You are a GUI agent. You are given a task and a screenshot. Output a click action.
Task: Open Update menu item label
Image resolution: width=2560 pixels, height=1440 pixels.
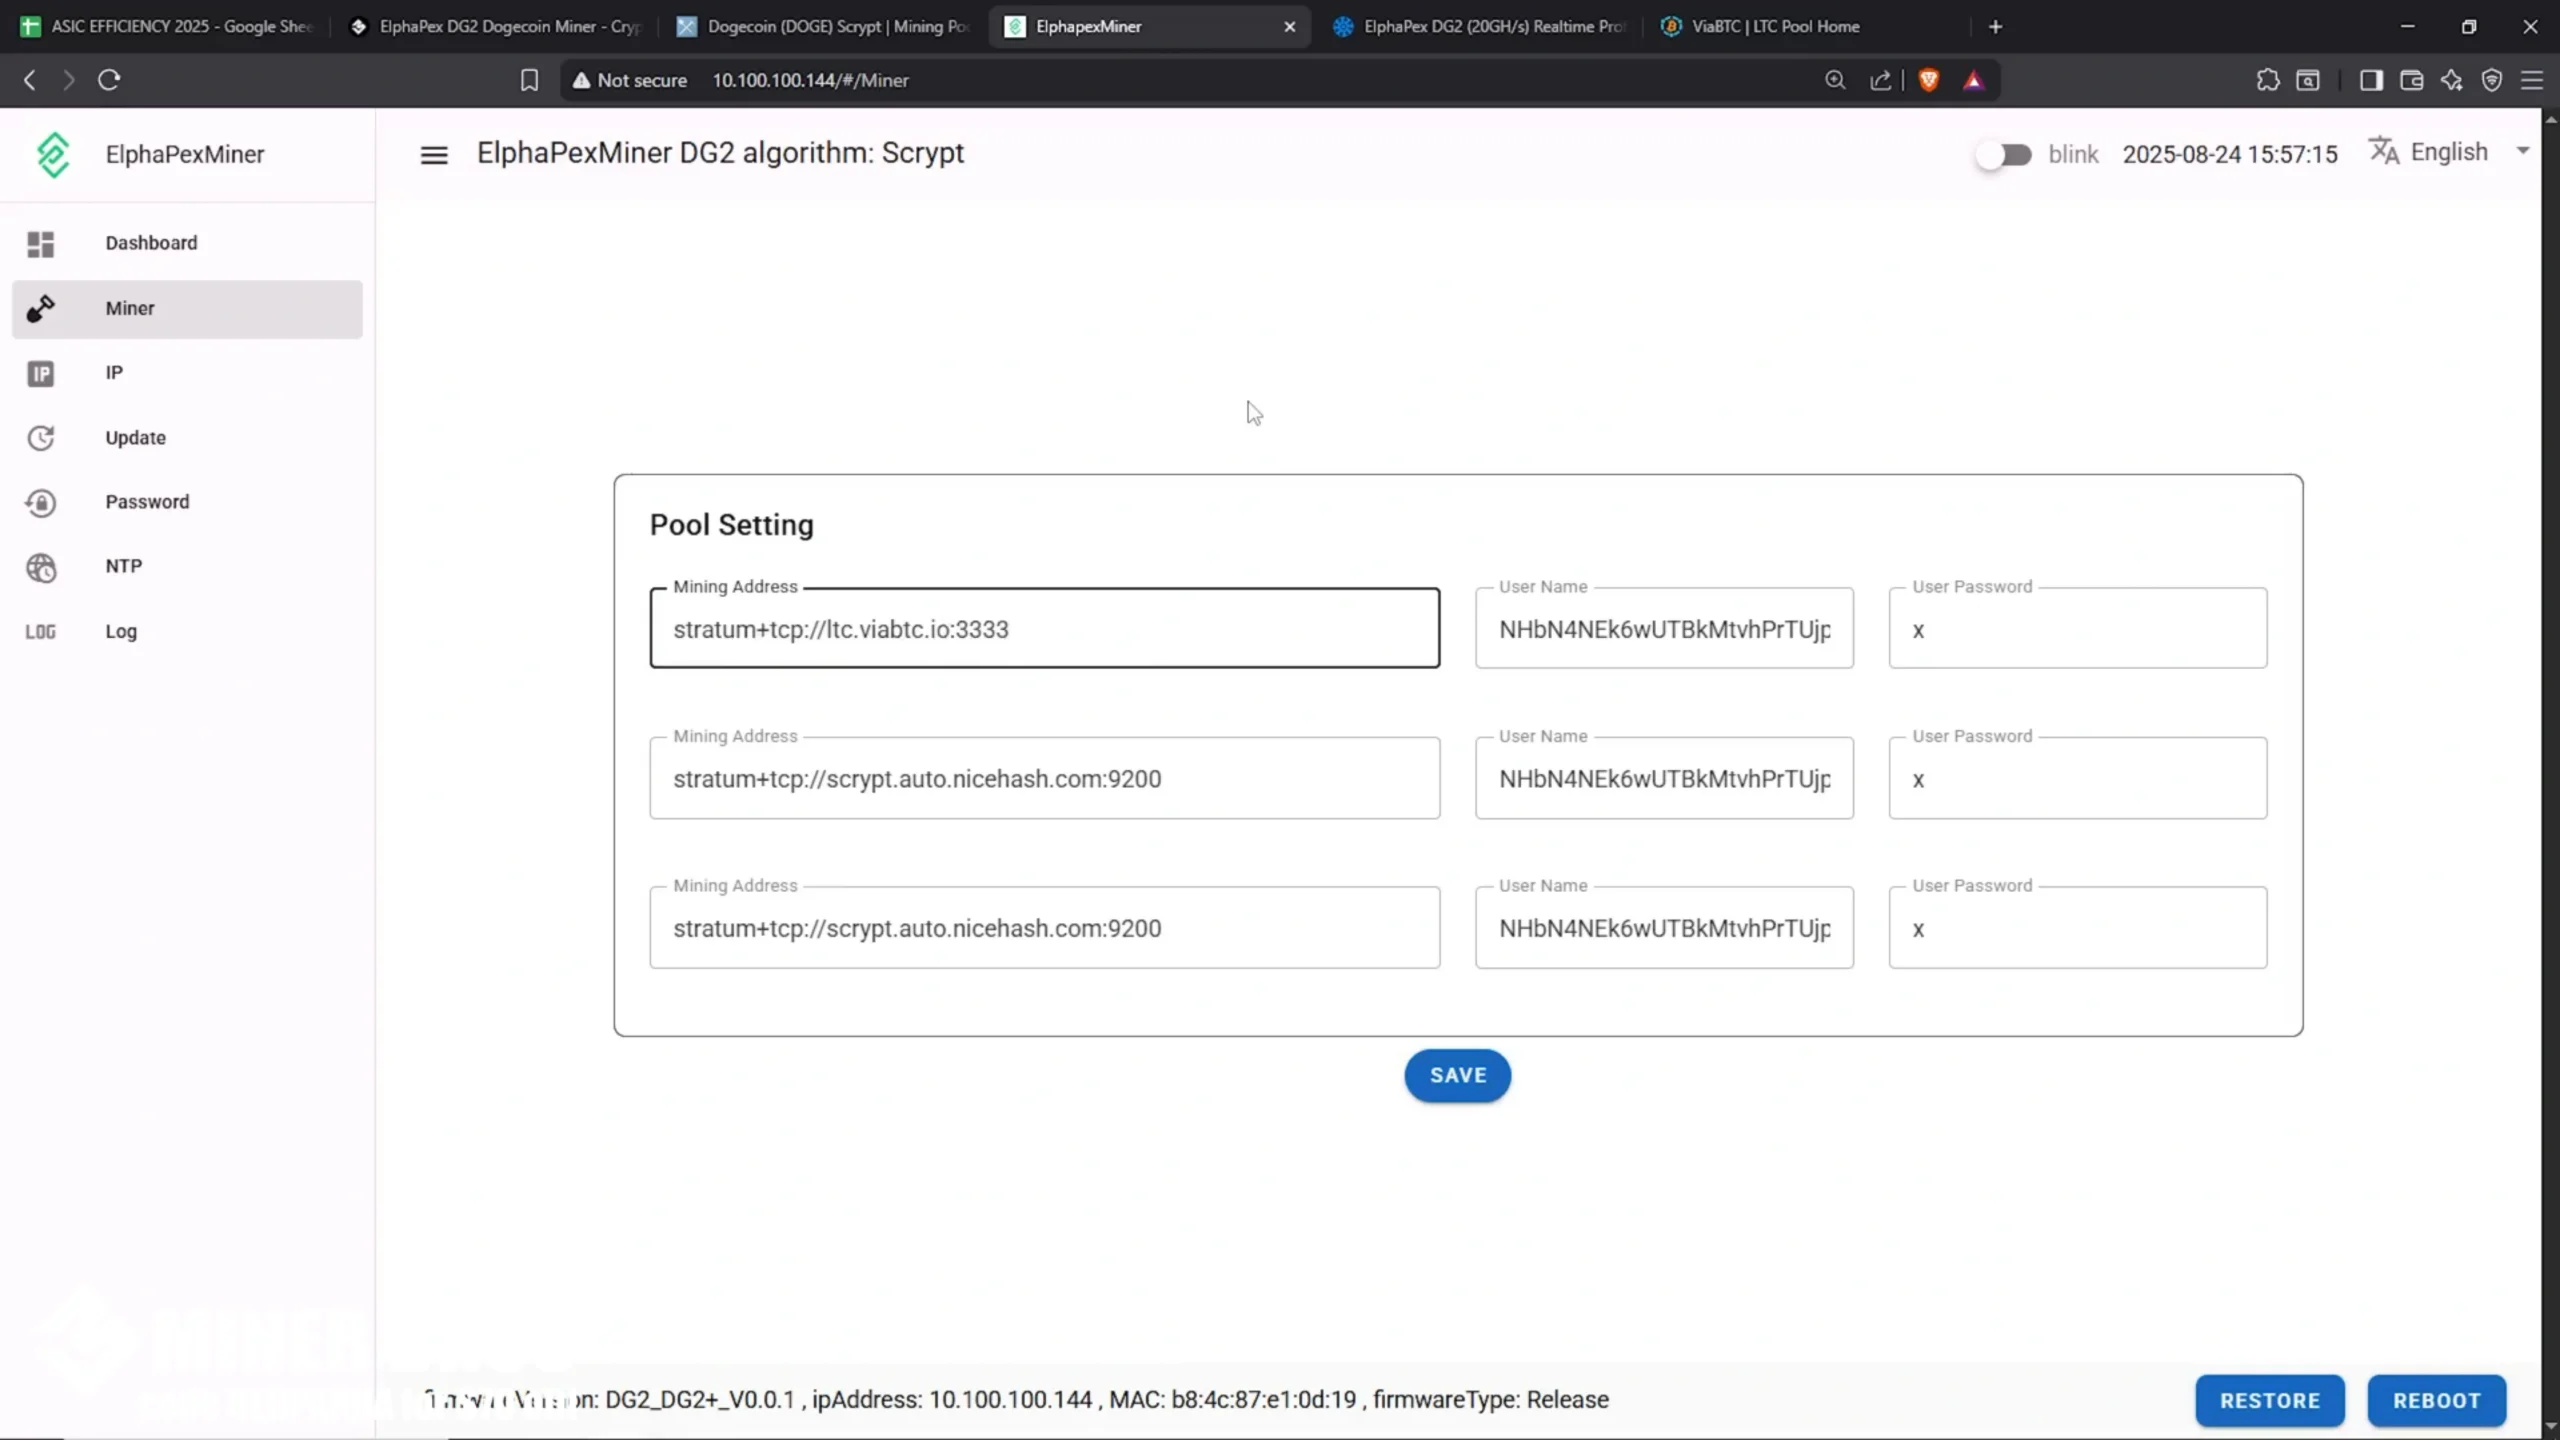point(136,438)
